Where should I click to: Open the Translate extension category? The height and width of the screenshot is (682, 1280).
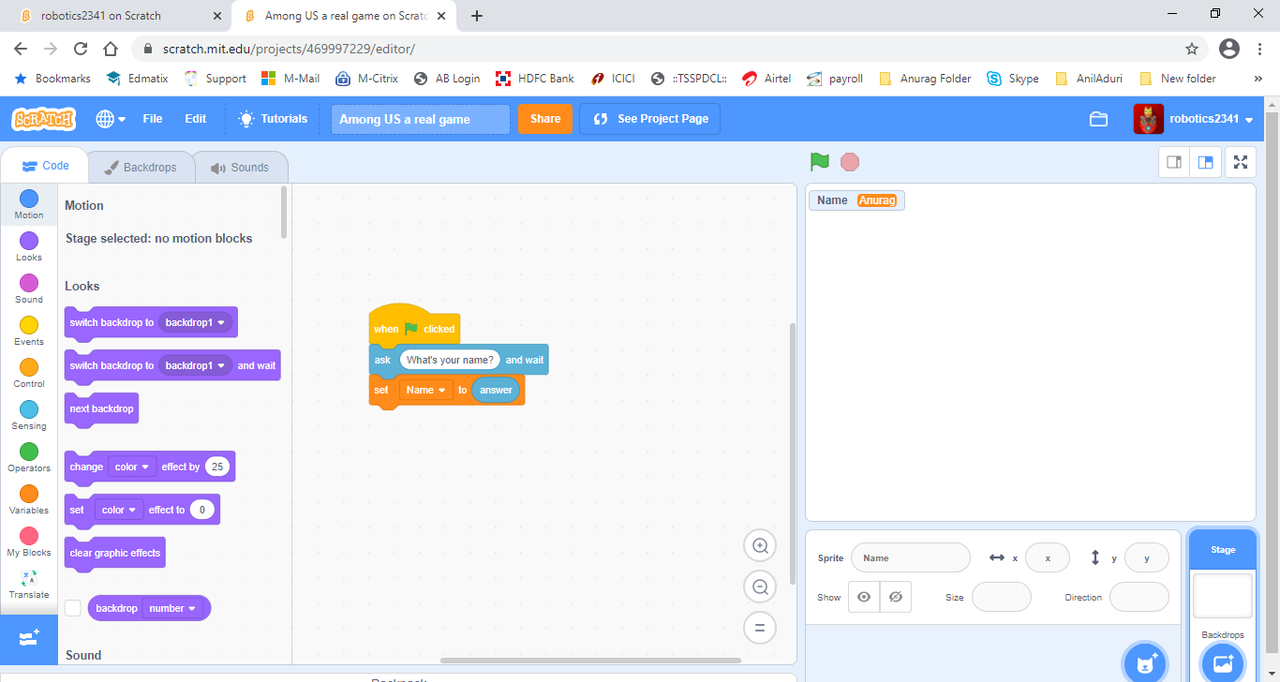pos(29,584)
